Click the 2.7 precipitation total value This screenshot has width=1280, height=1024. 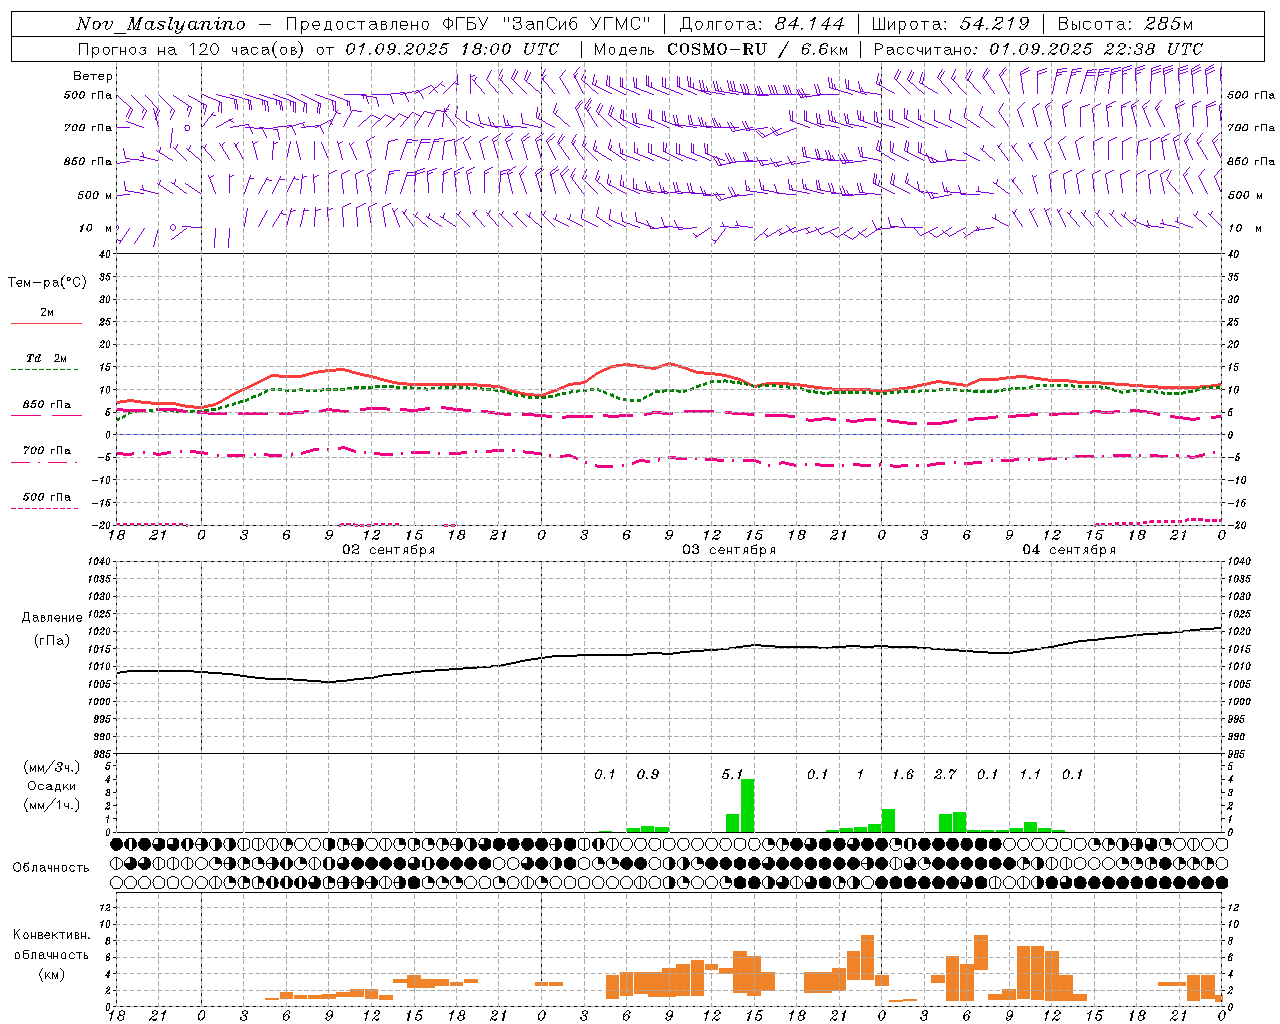[945, 774]
